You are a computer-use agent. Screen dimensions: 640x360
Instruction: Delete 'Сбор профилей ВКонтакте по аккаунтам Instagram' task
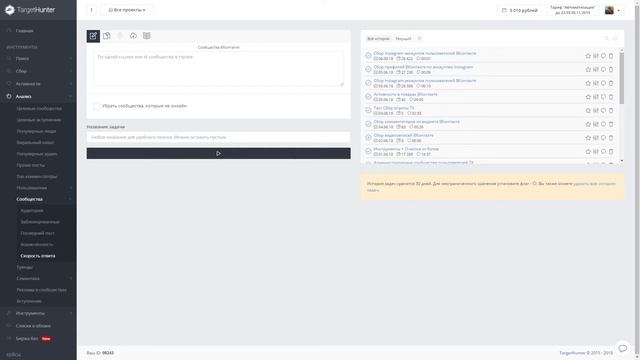(x=611, y=69)
